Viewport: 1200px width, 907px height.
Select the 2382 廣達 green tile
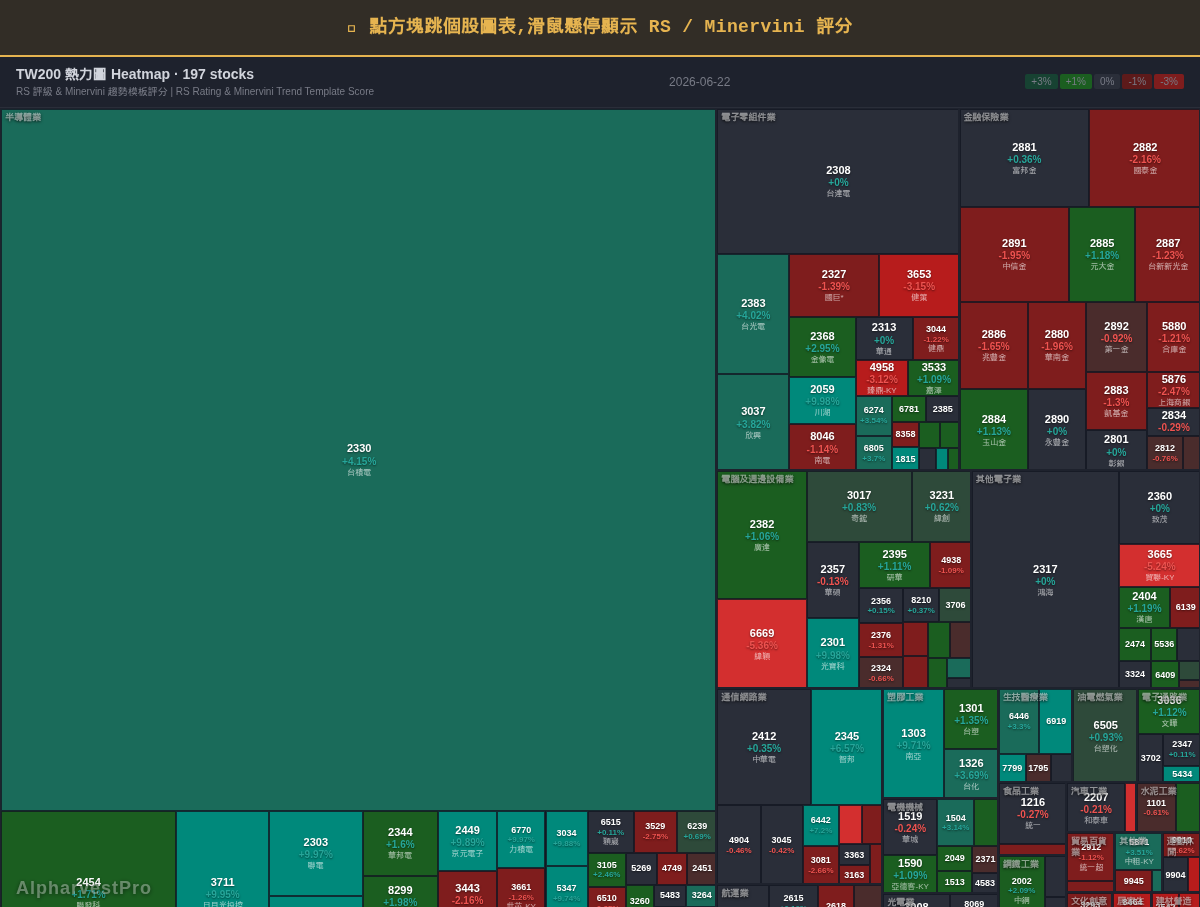click(x=762, y=535)
